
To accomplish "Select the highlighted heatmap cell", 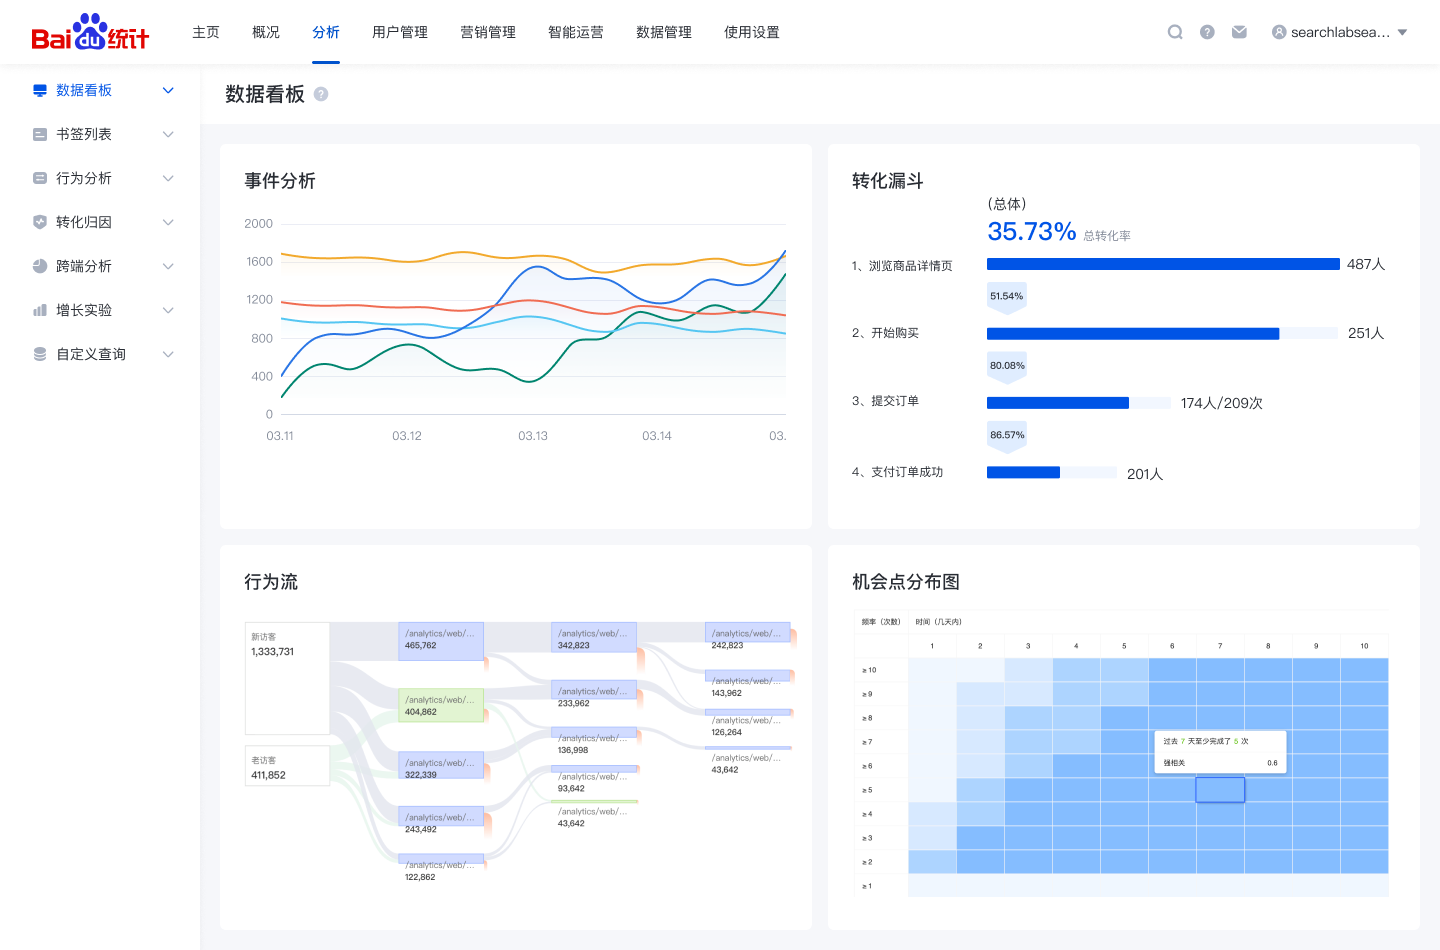I will [1220, 790].
